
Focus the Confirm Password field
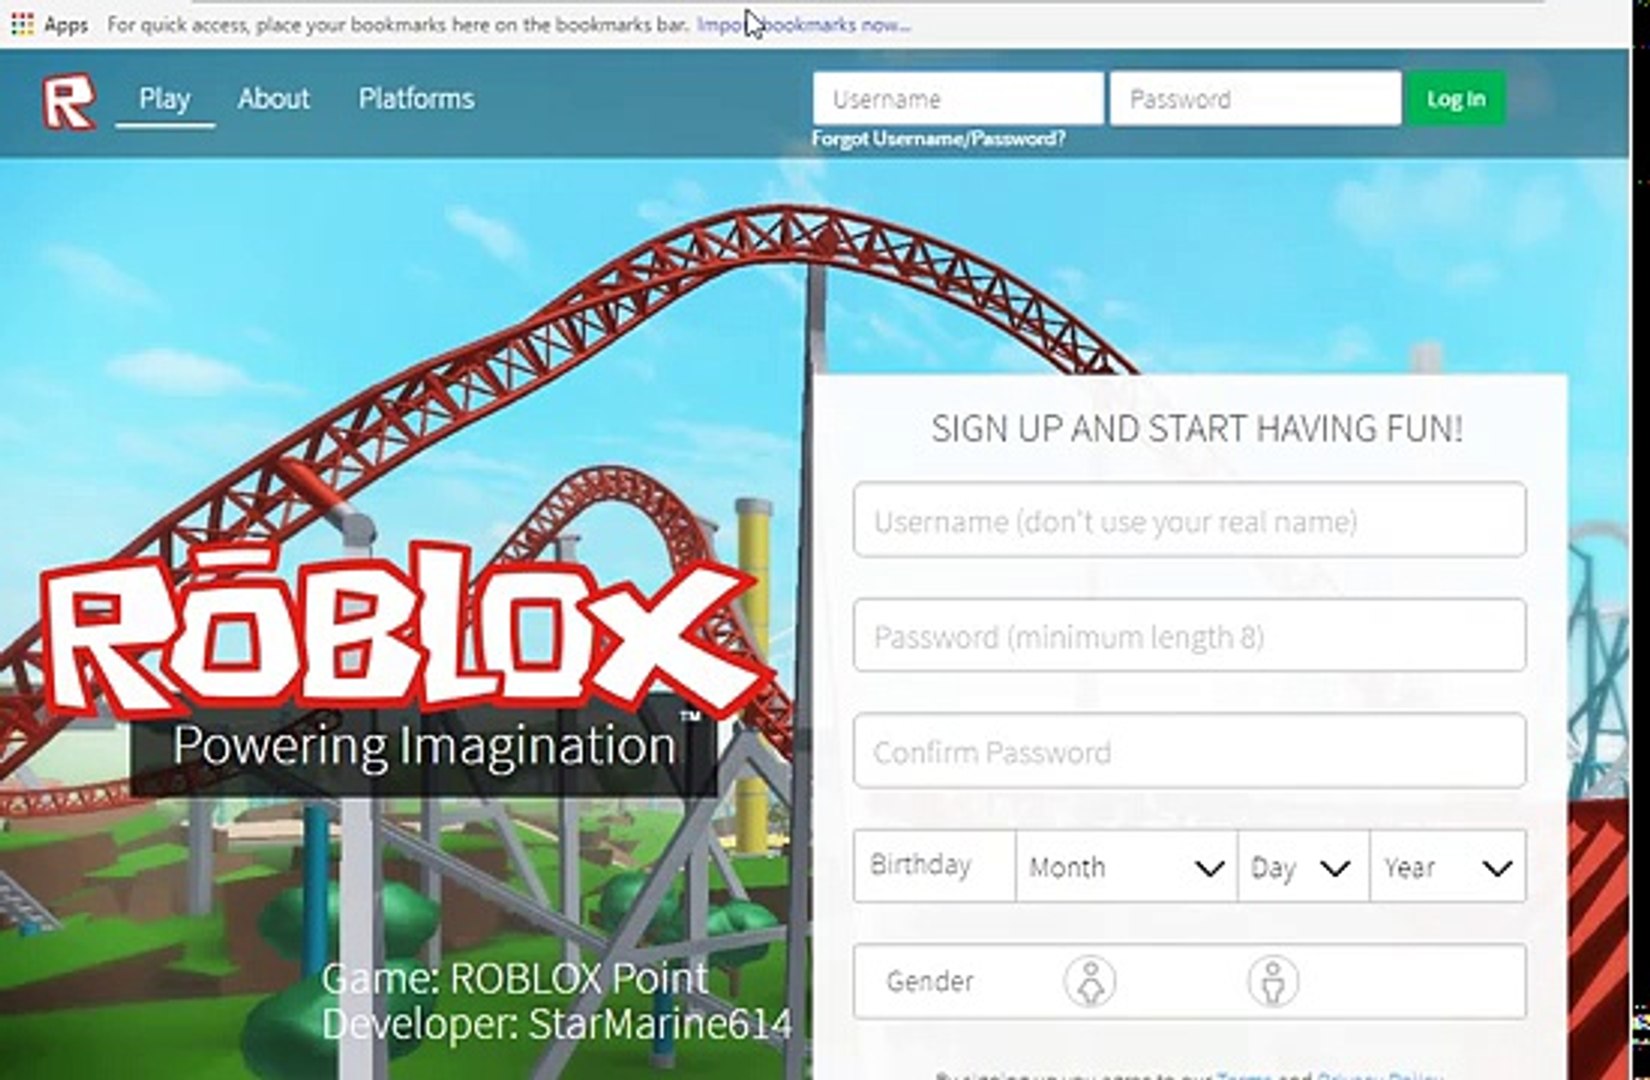point(1189,751)
